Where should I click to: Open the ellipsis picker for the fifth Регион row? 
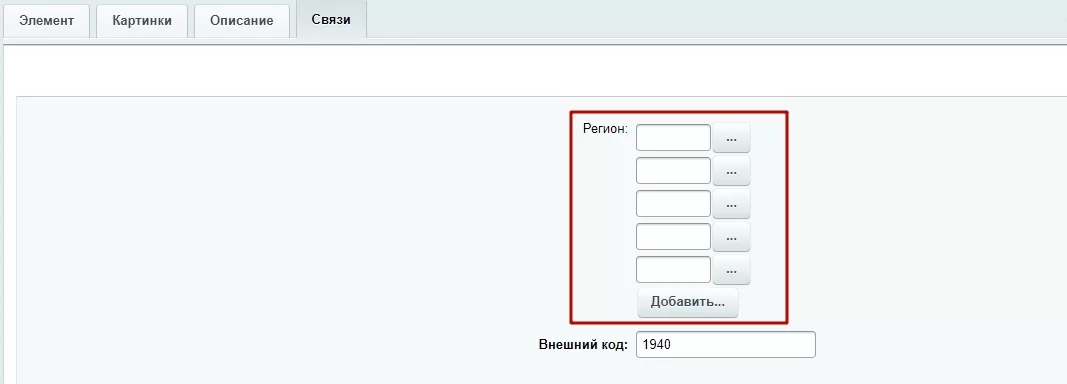click(732, 270)
